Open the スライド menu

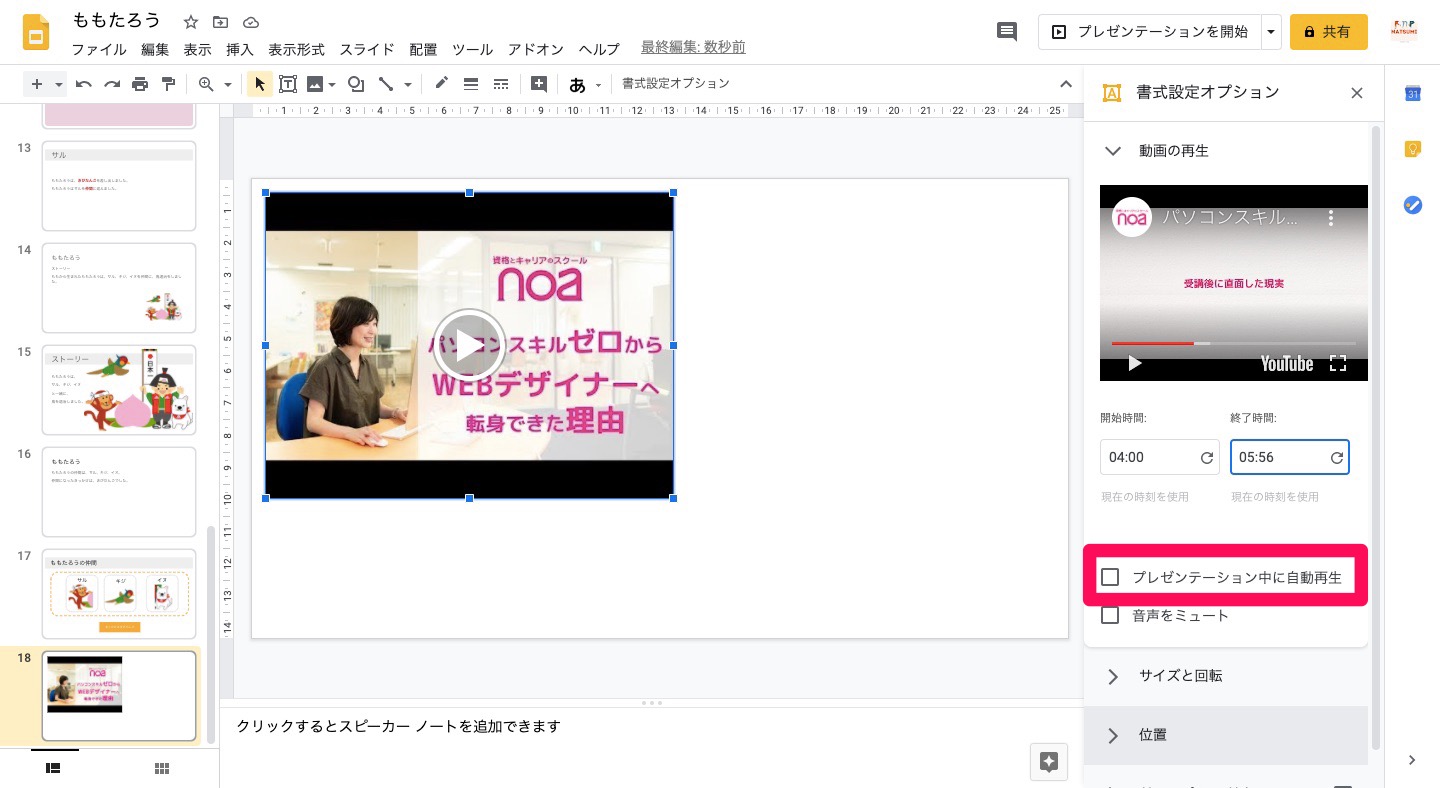[367, 49]
